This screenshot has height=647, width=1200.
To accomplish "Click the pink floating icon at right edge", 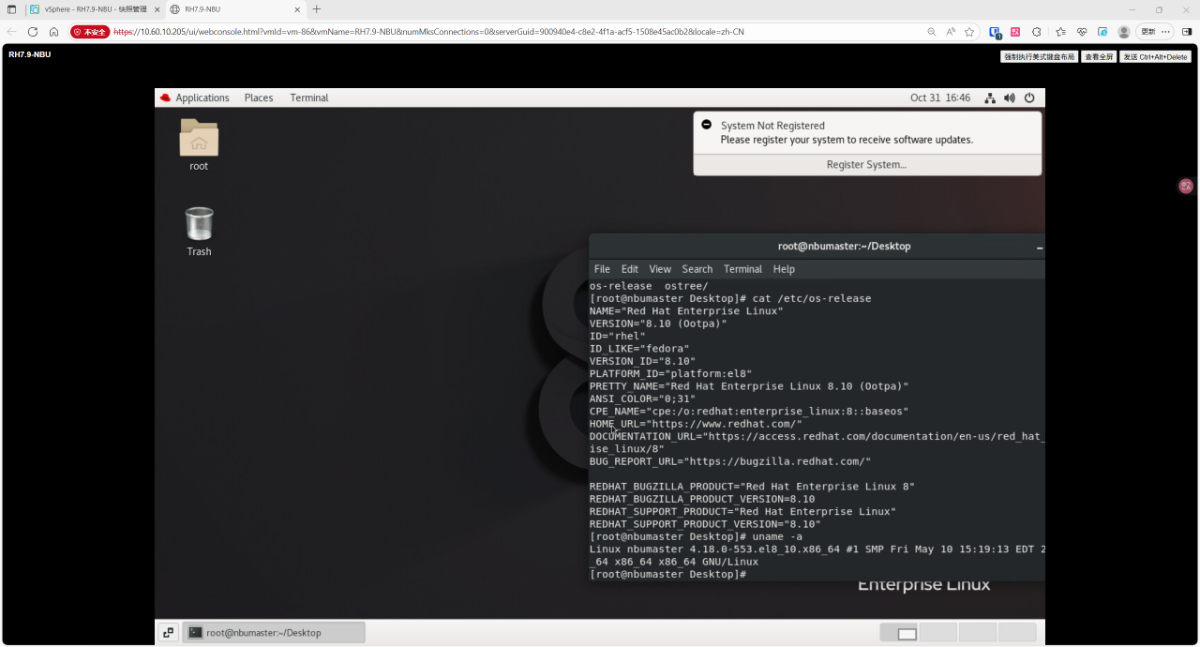I will click(1186, 186).
